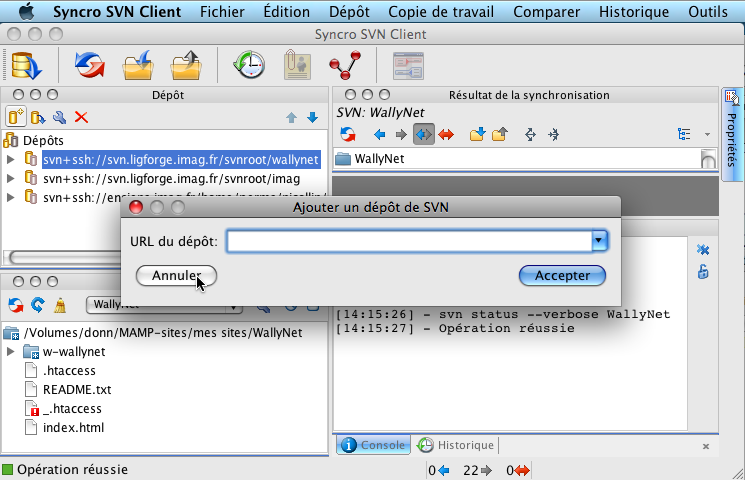The image size is (745, 480).
Task: Click the working copy cleanup broom icon
Action: coord(60,305)
